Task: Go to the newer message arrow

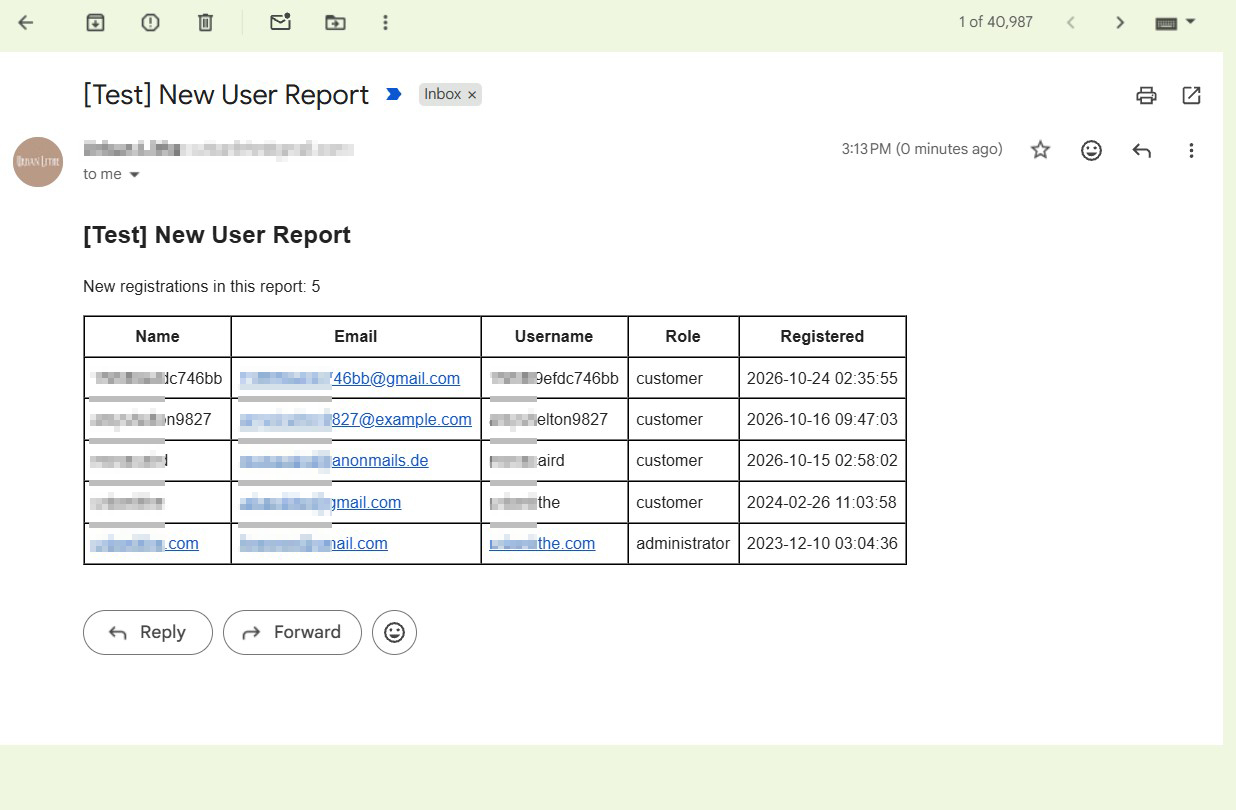Action: tap(1070, 22)
